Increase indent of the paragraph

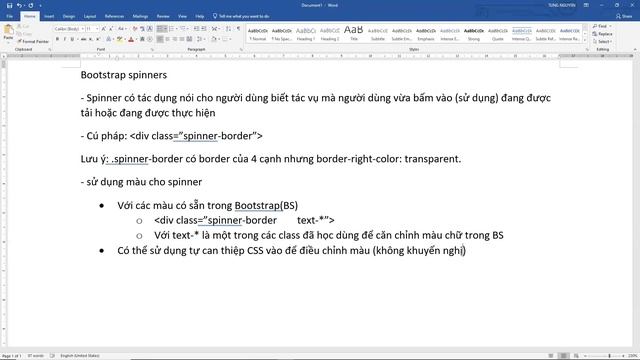pyautogui.click(x=204, y=29)
